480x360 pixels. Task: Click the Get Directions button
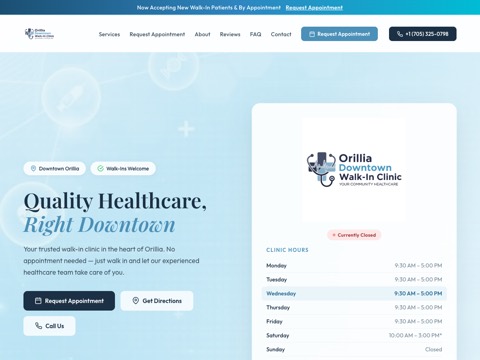click(x=157, y=301)
